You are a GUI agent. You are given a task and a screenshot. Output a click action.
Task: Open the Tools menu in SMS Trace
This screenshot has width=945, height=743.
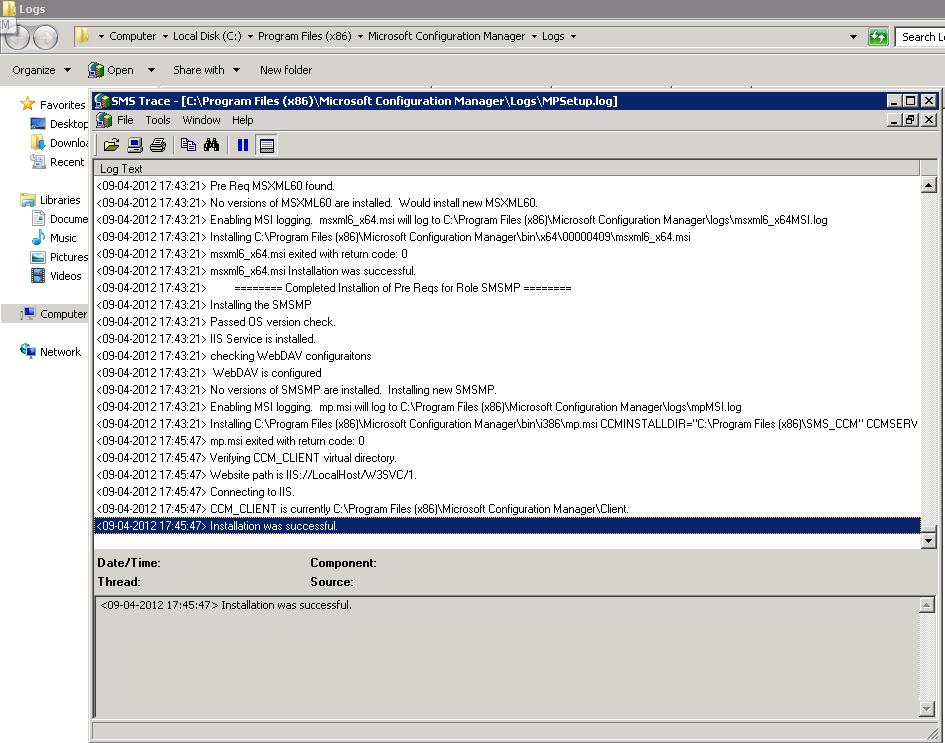158,119
